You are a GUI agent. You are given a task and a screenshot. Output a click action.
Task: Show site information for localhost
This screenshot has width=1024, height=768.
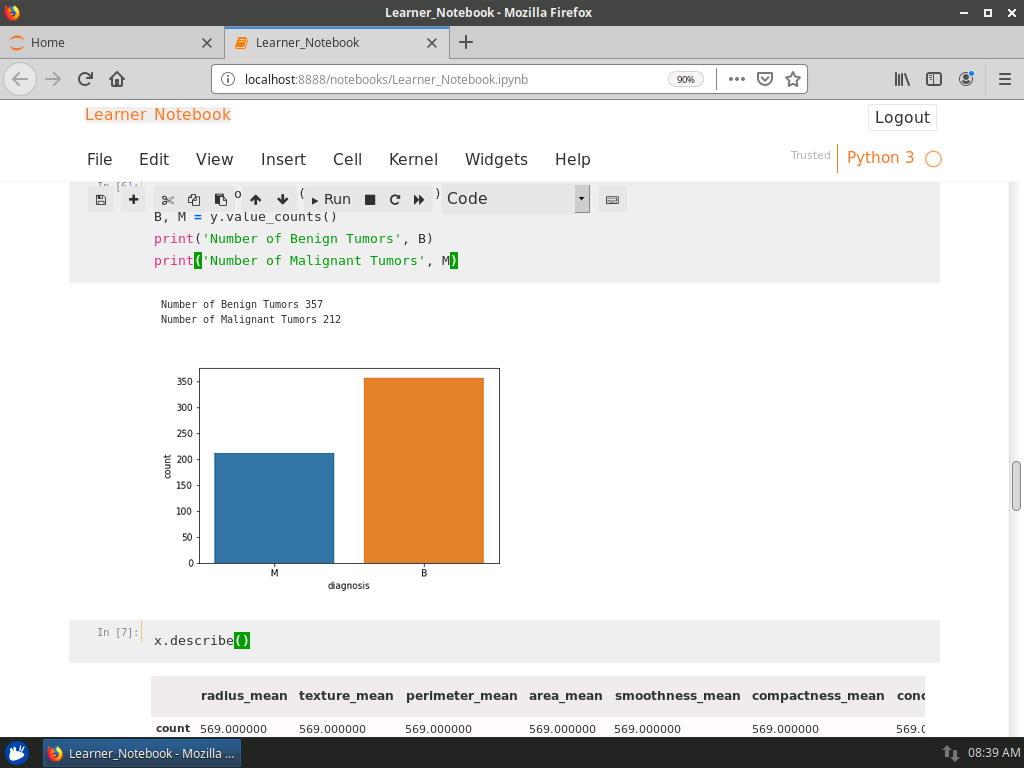click(228, 80)
